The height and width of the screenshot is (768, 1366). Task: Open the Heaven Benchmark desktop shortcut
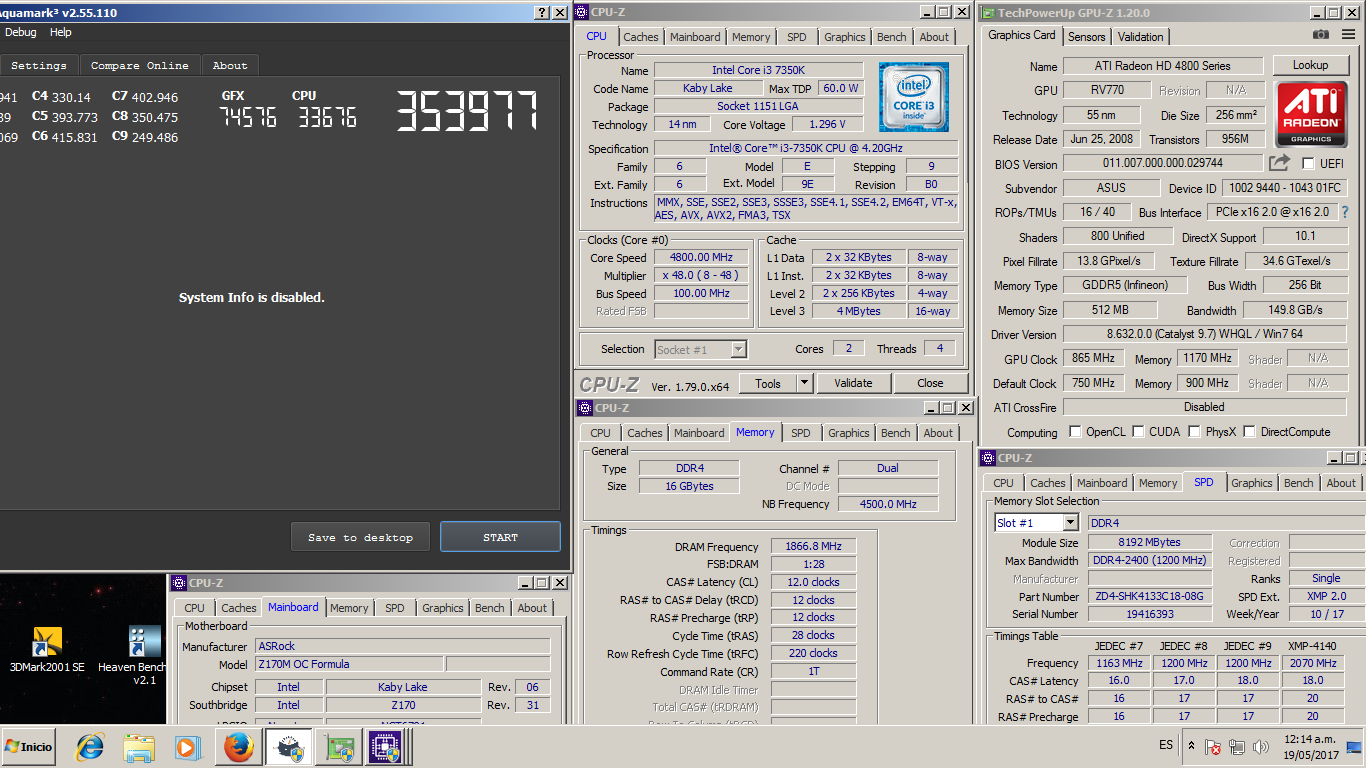tap(144, 655)
